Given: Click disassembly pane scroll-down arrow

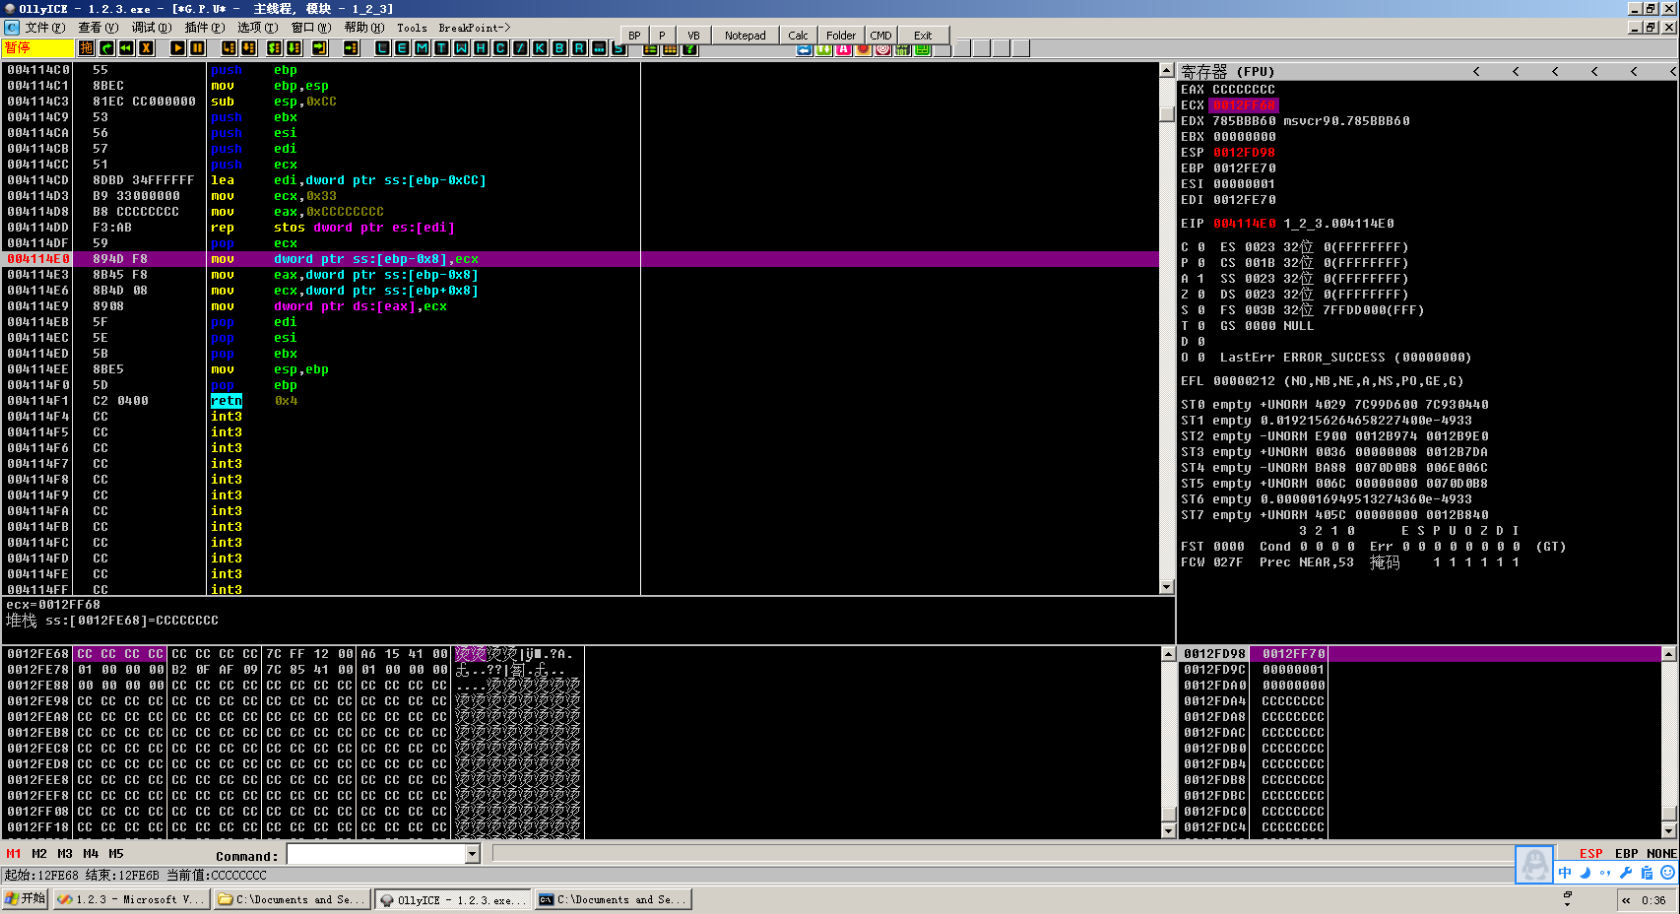Looking at the screenshot, I should [1166, 587].
